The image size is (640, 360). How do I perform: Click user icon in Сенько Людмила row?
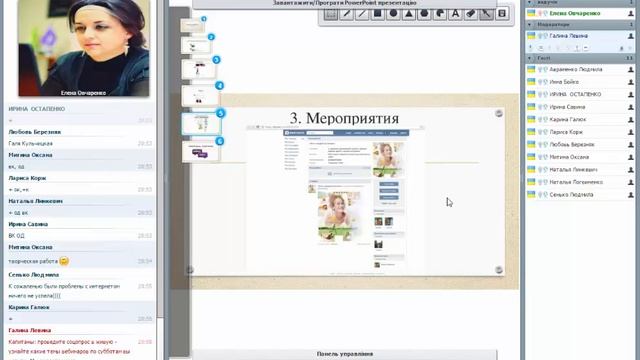631,195
